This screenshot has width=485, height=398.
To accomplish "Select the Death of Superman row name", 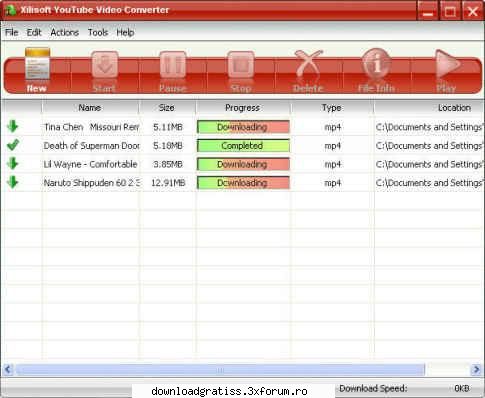I will coord(92,146).
